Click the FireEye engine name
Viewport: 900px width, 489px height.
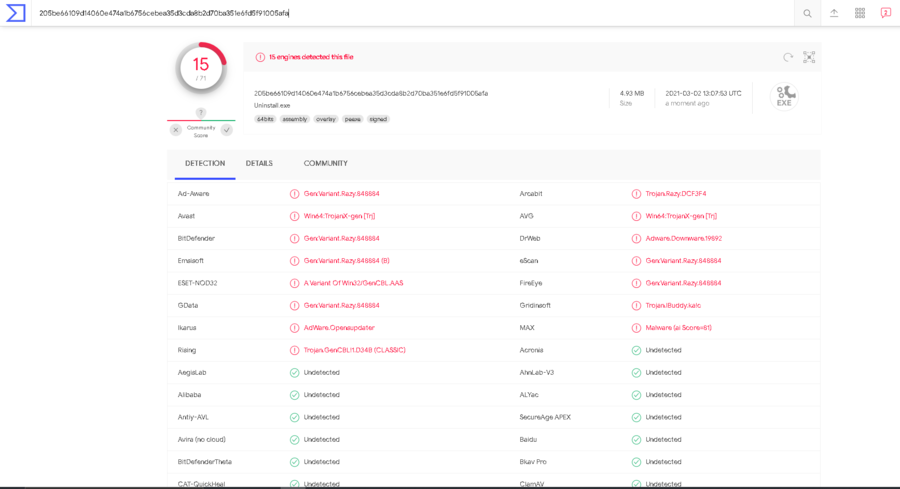(531, 284)
